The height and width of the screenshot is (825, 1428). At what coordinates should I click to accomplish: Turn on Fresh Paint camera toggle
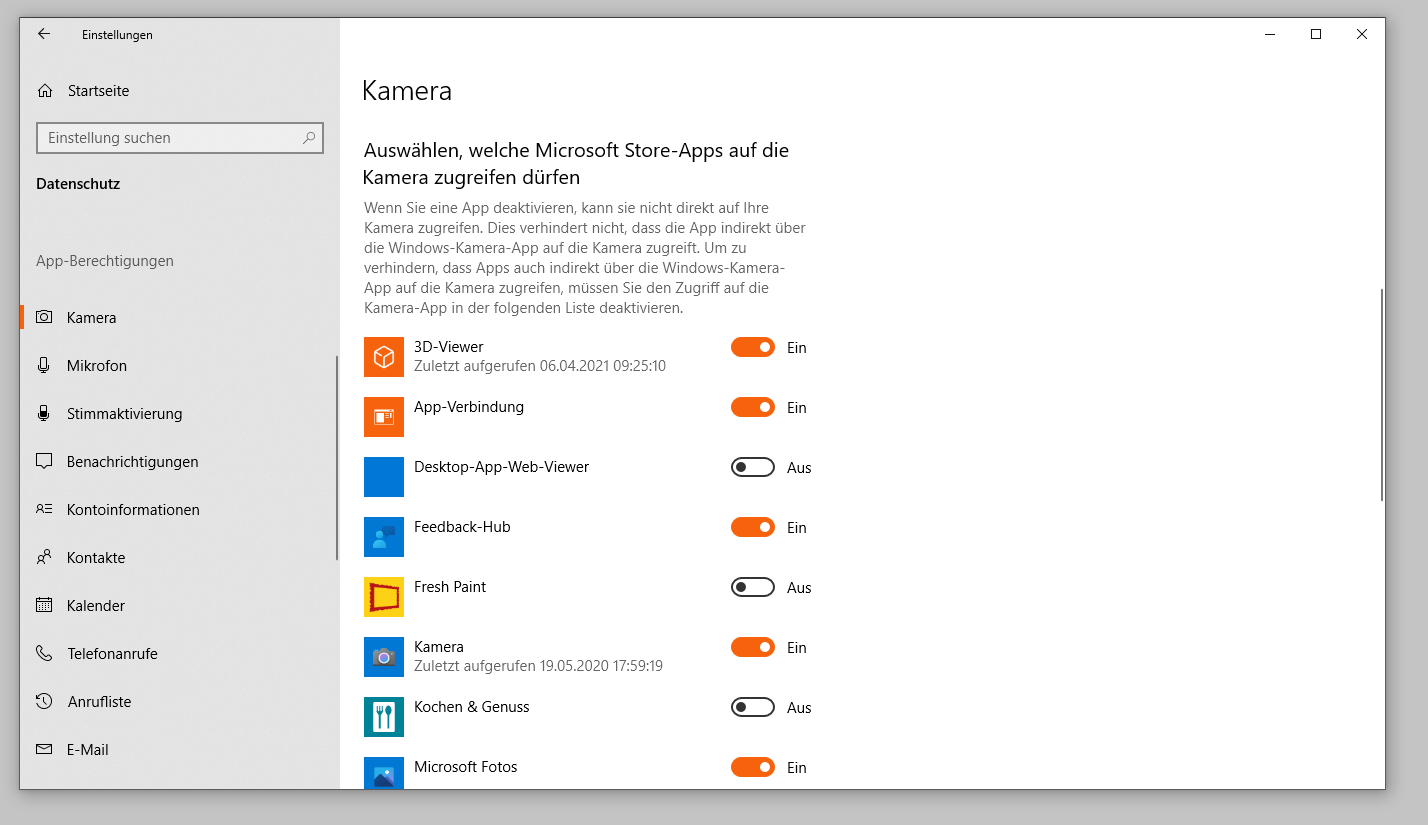click(x=752, y=587)
